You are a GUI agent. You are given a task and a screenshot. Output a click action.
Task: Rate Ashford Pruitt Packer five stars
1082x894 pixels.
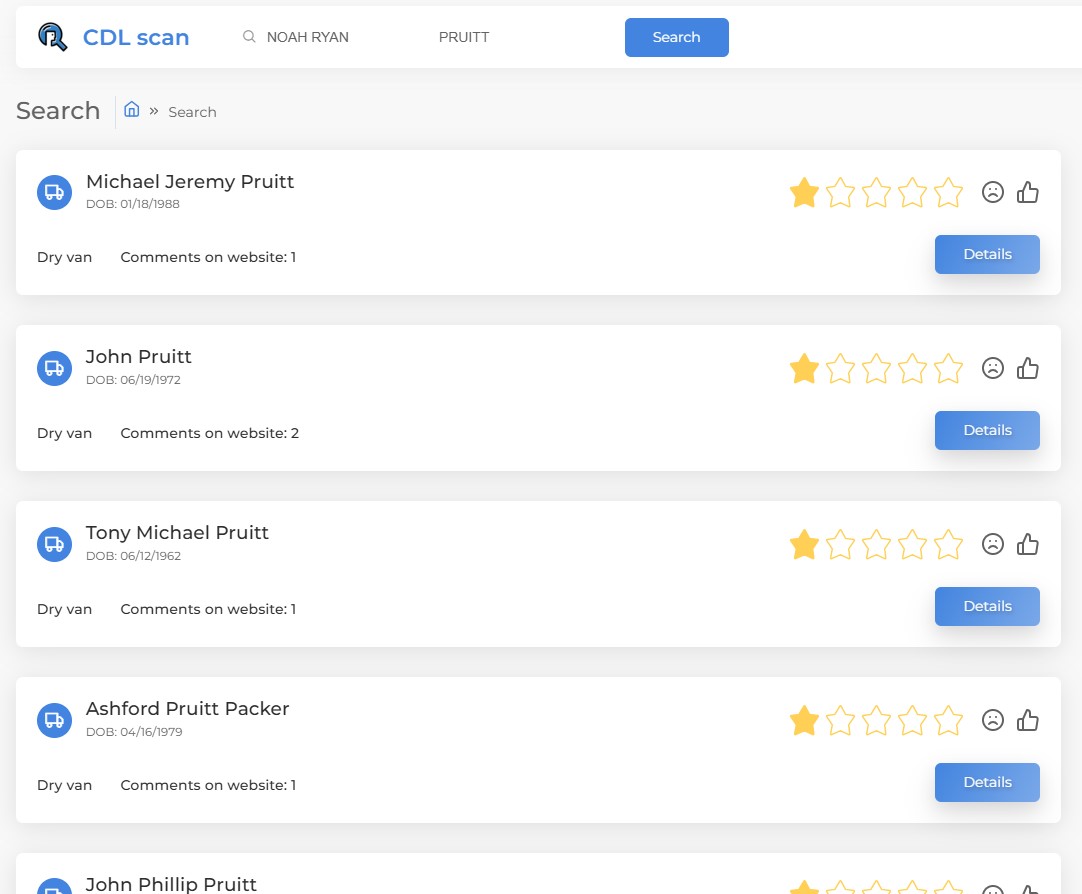pos(948,720)
